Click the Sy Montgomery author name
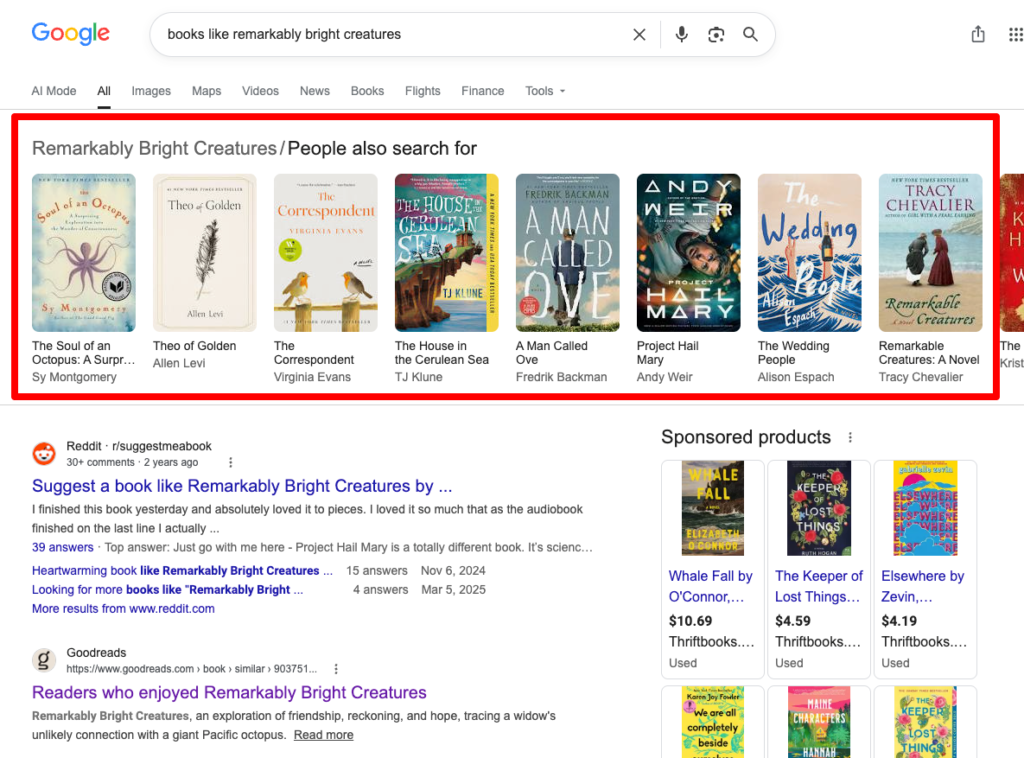The image size is (1024, 758). 74,377
